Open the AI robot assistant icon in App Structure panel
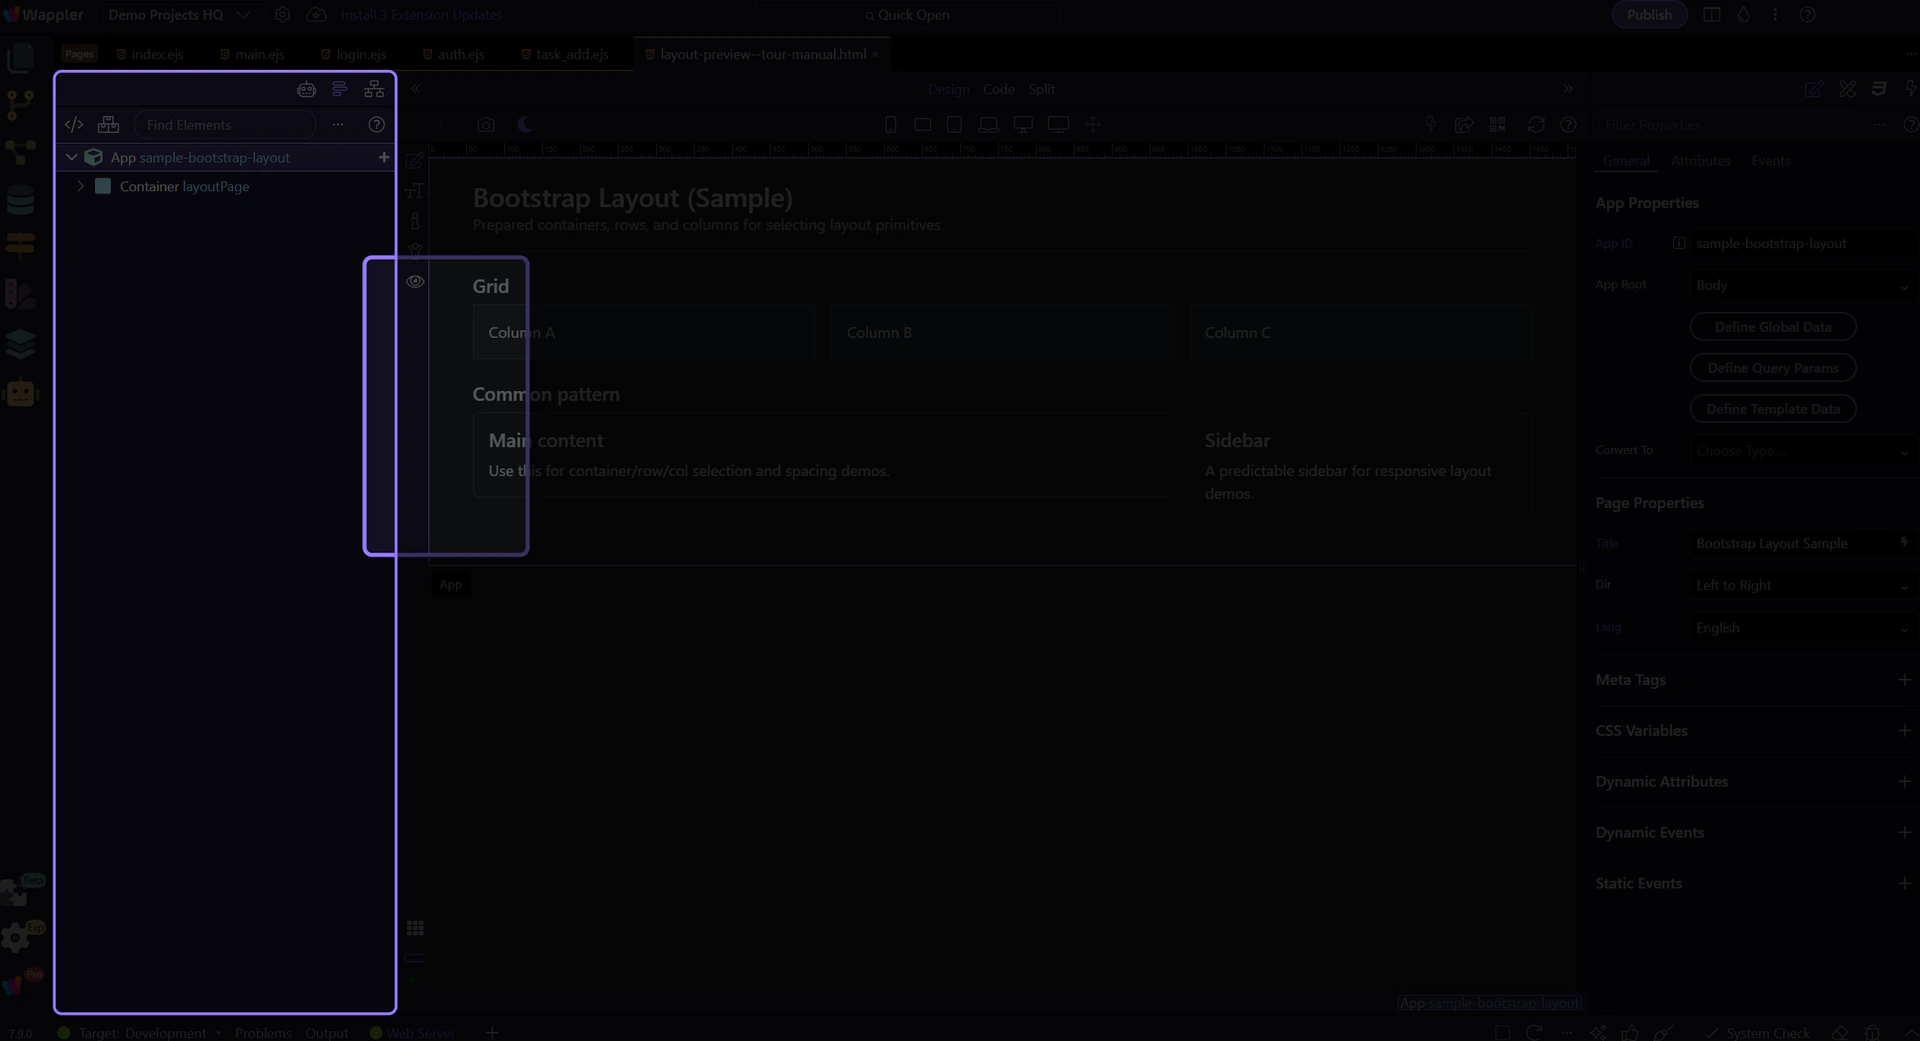Image resolution: width=1920 pixels, height=1041 pixels. pos(306,90)
